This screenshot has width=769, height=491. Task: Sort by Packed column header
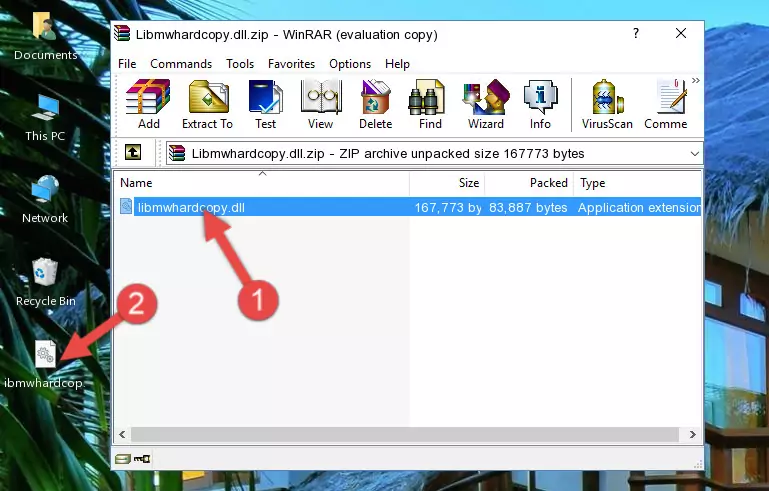(529, 183)
